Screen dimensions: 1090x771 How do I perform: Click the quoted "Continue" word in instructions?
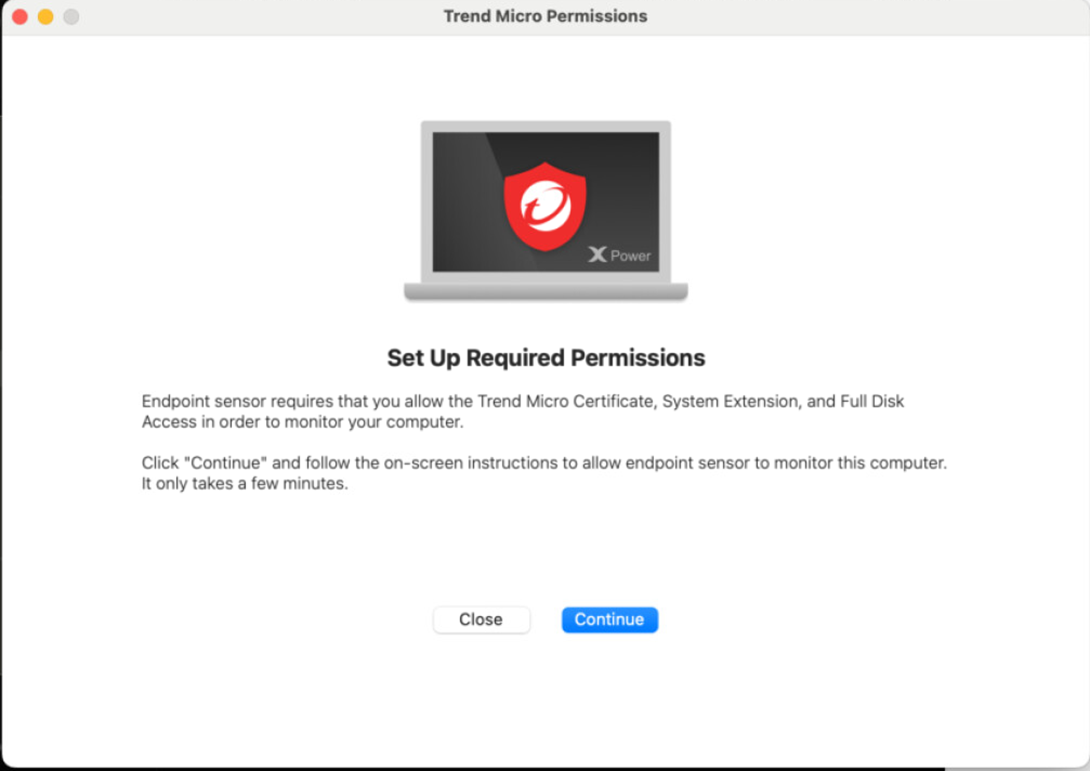pos(225,463)
